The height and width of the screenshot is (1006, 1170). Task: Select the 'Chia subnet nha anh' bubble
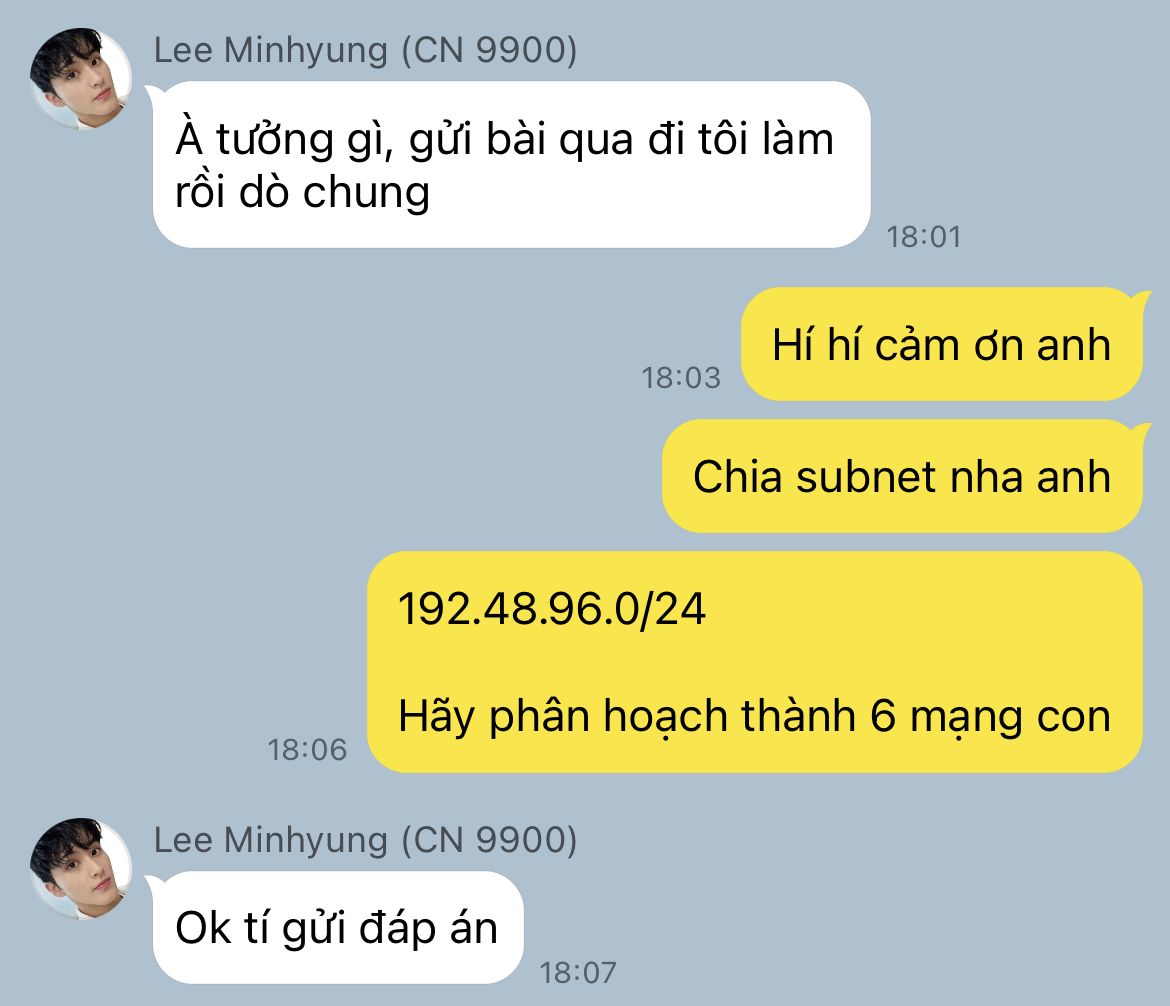coord(903,476)
